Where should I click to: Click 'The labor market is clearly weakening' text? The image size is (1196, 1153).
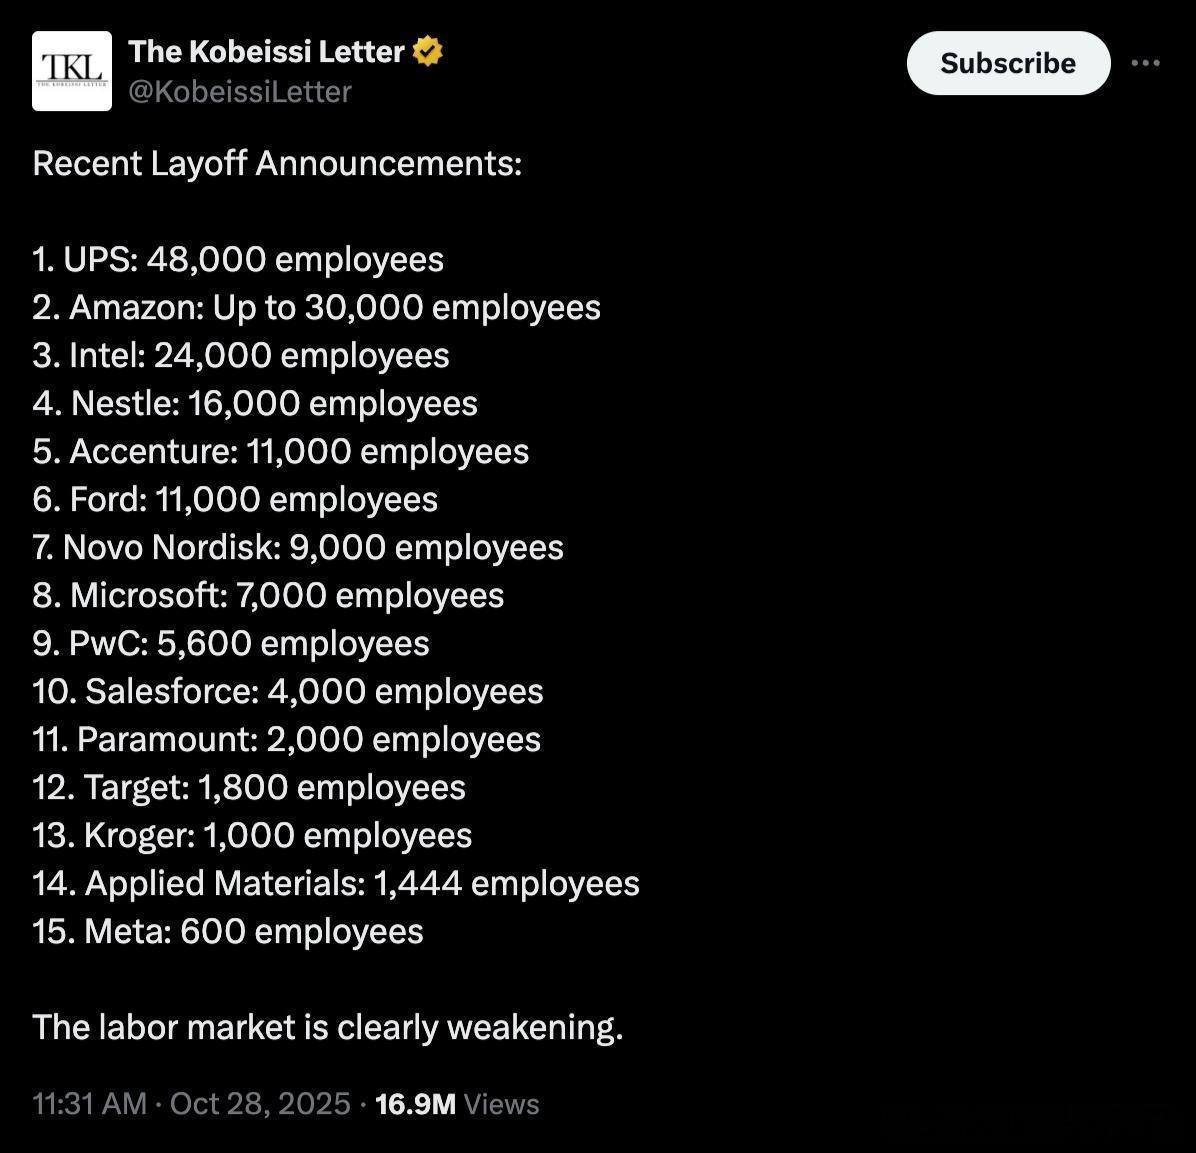point(328,1028)
